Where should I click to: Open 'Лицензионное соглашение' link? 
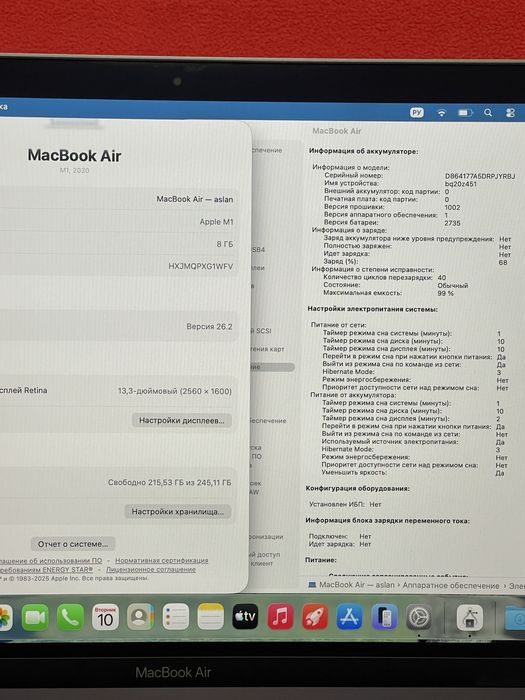coord(151,569)
